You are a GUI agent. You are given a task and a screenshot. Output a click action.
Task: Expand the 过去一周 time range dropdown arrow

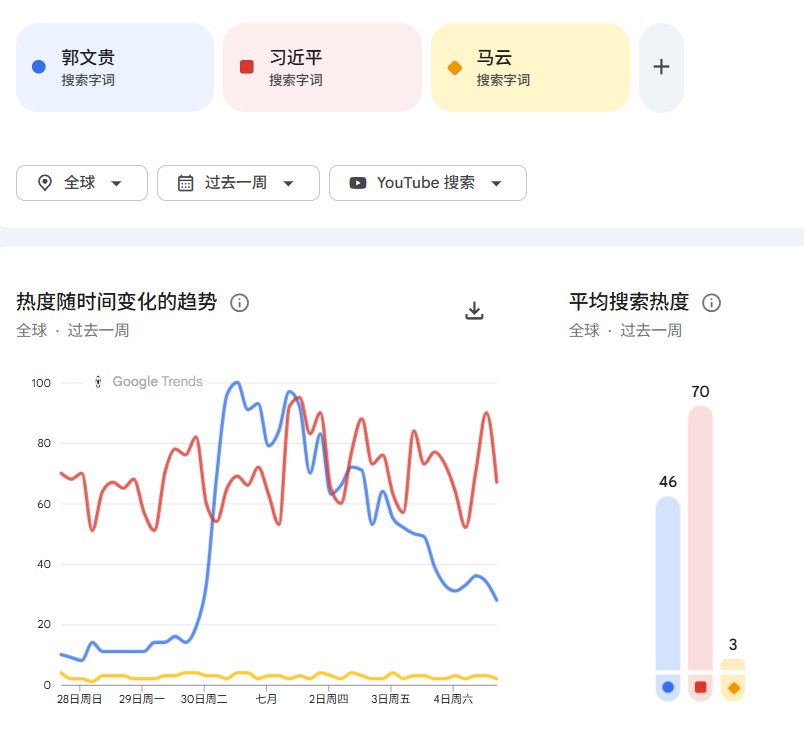tap(288, 183)
